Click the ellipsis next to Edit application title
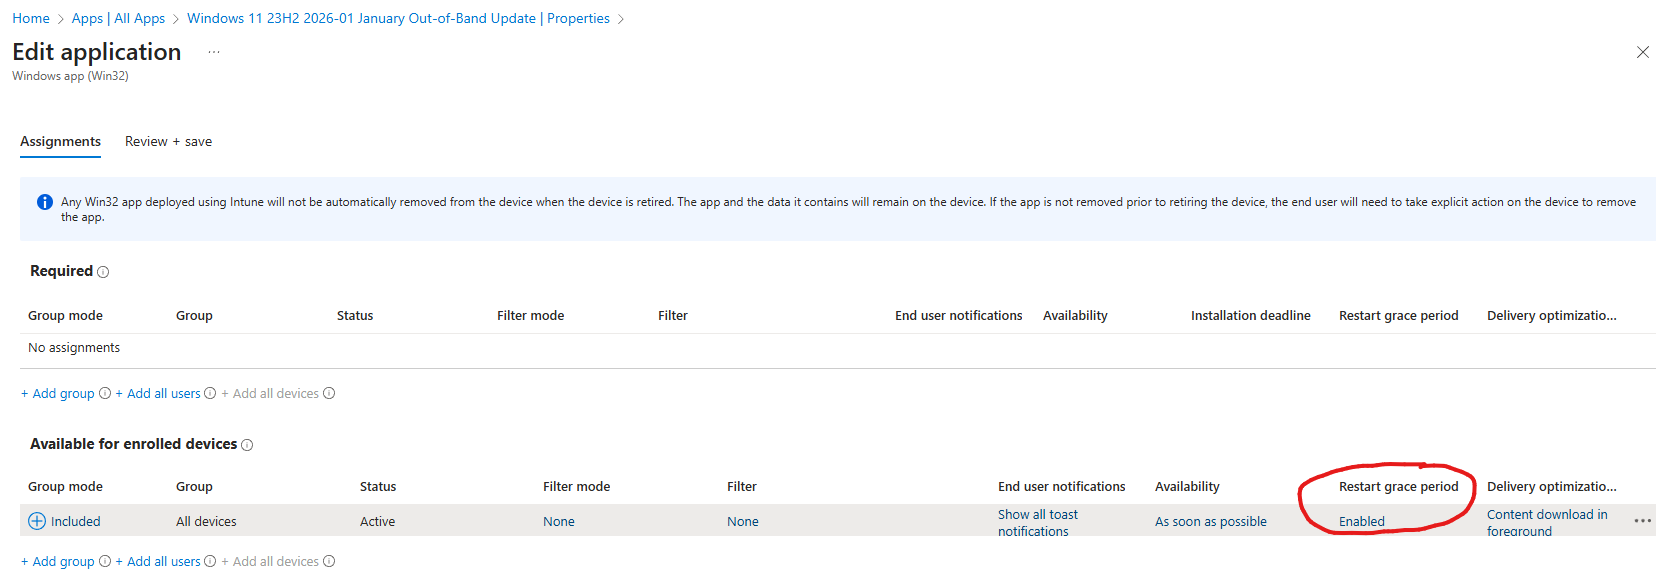1656x569 pixels. tap(214, 52)
